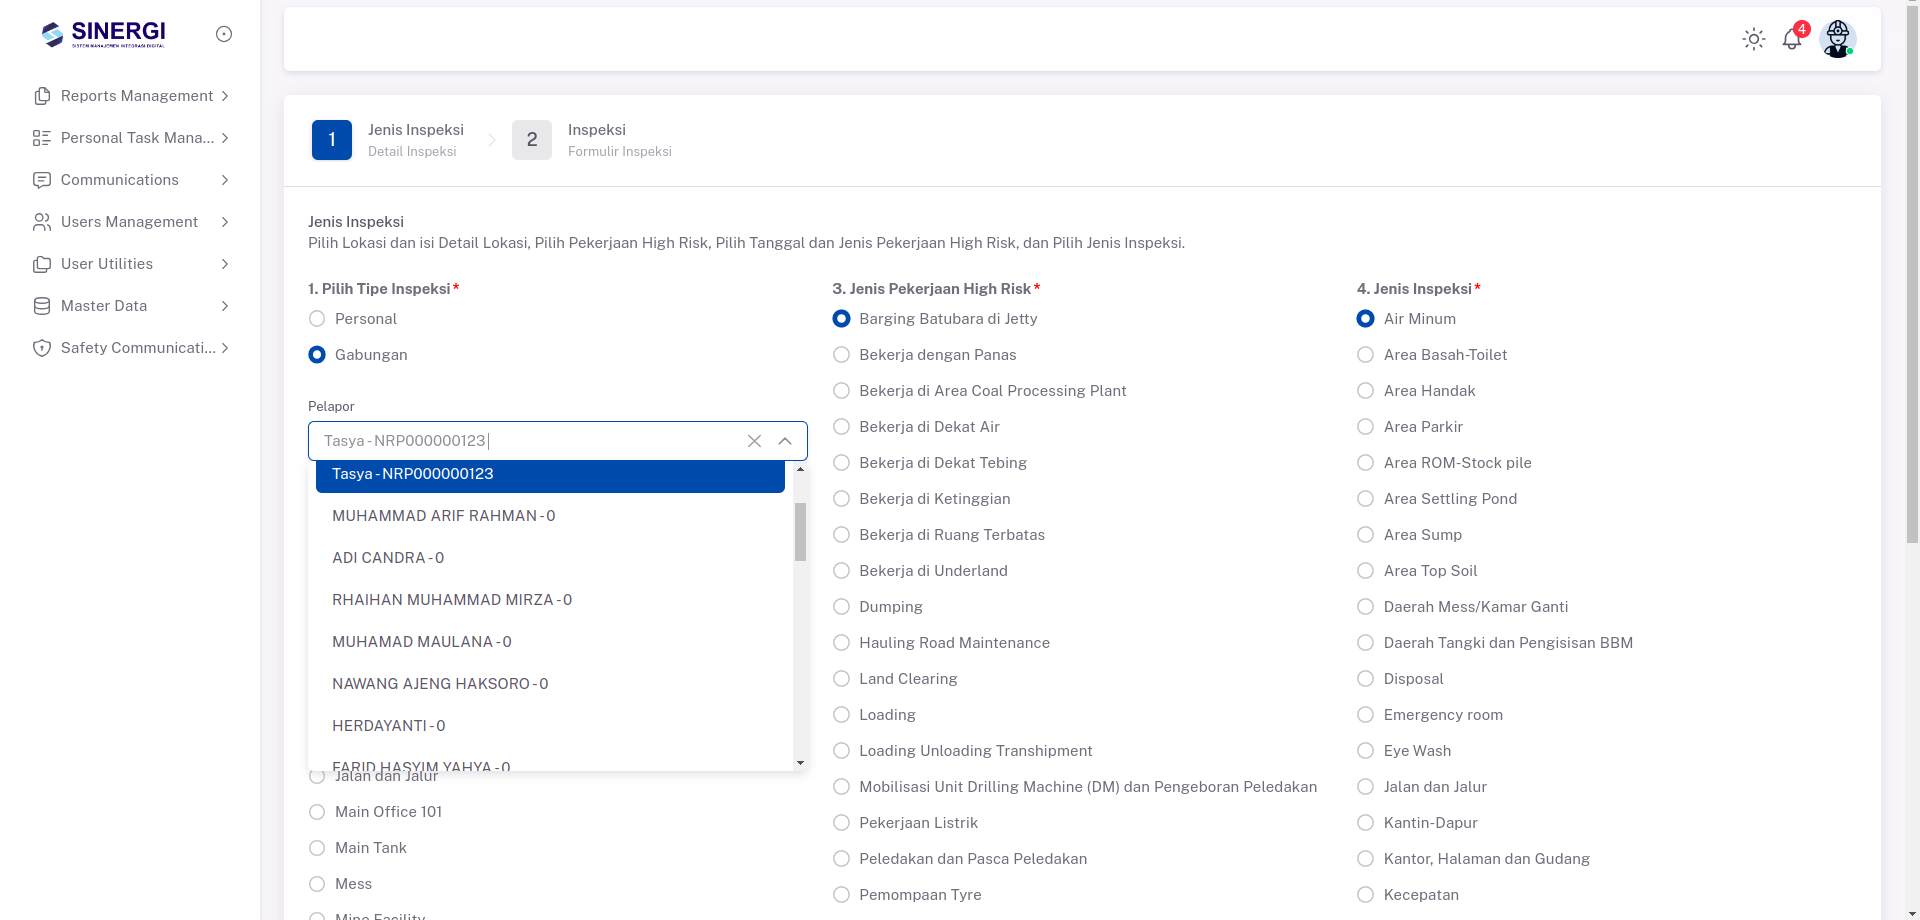Pick MUHAMAD MAULANA option
The height and width of the screenshot is (920, 1920).
click(x=550, y=642)
